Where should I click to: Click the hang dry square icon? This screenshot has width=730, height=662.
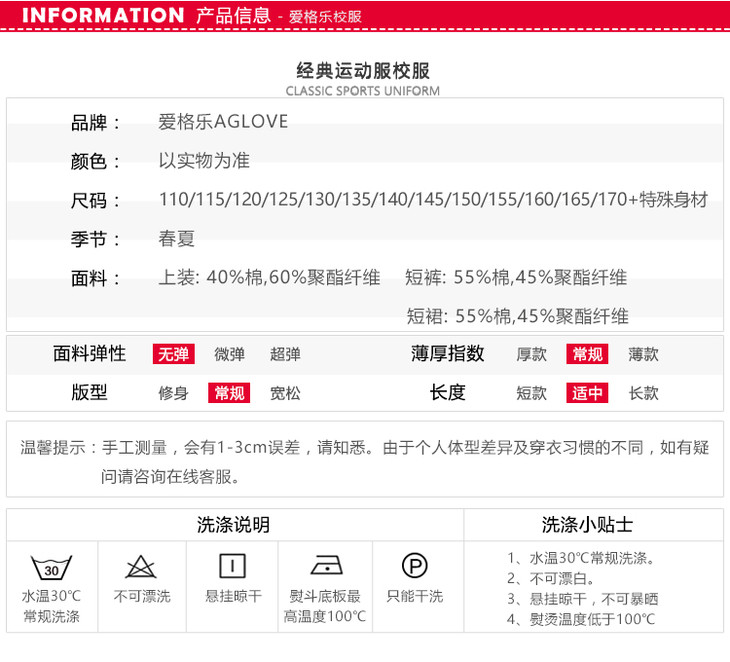(x=232, y=566)
